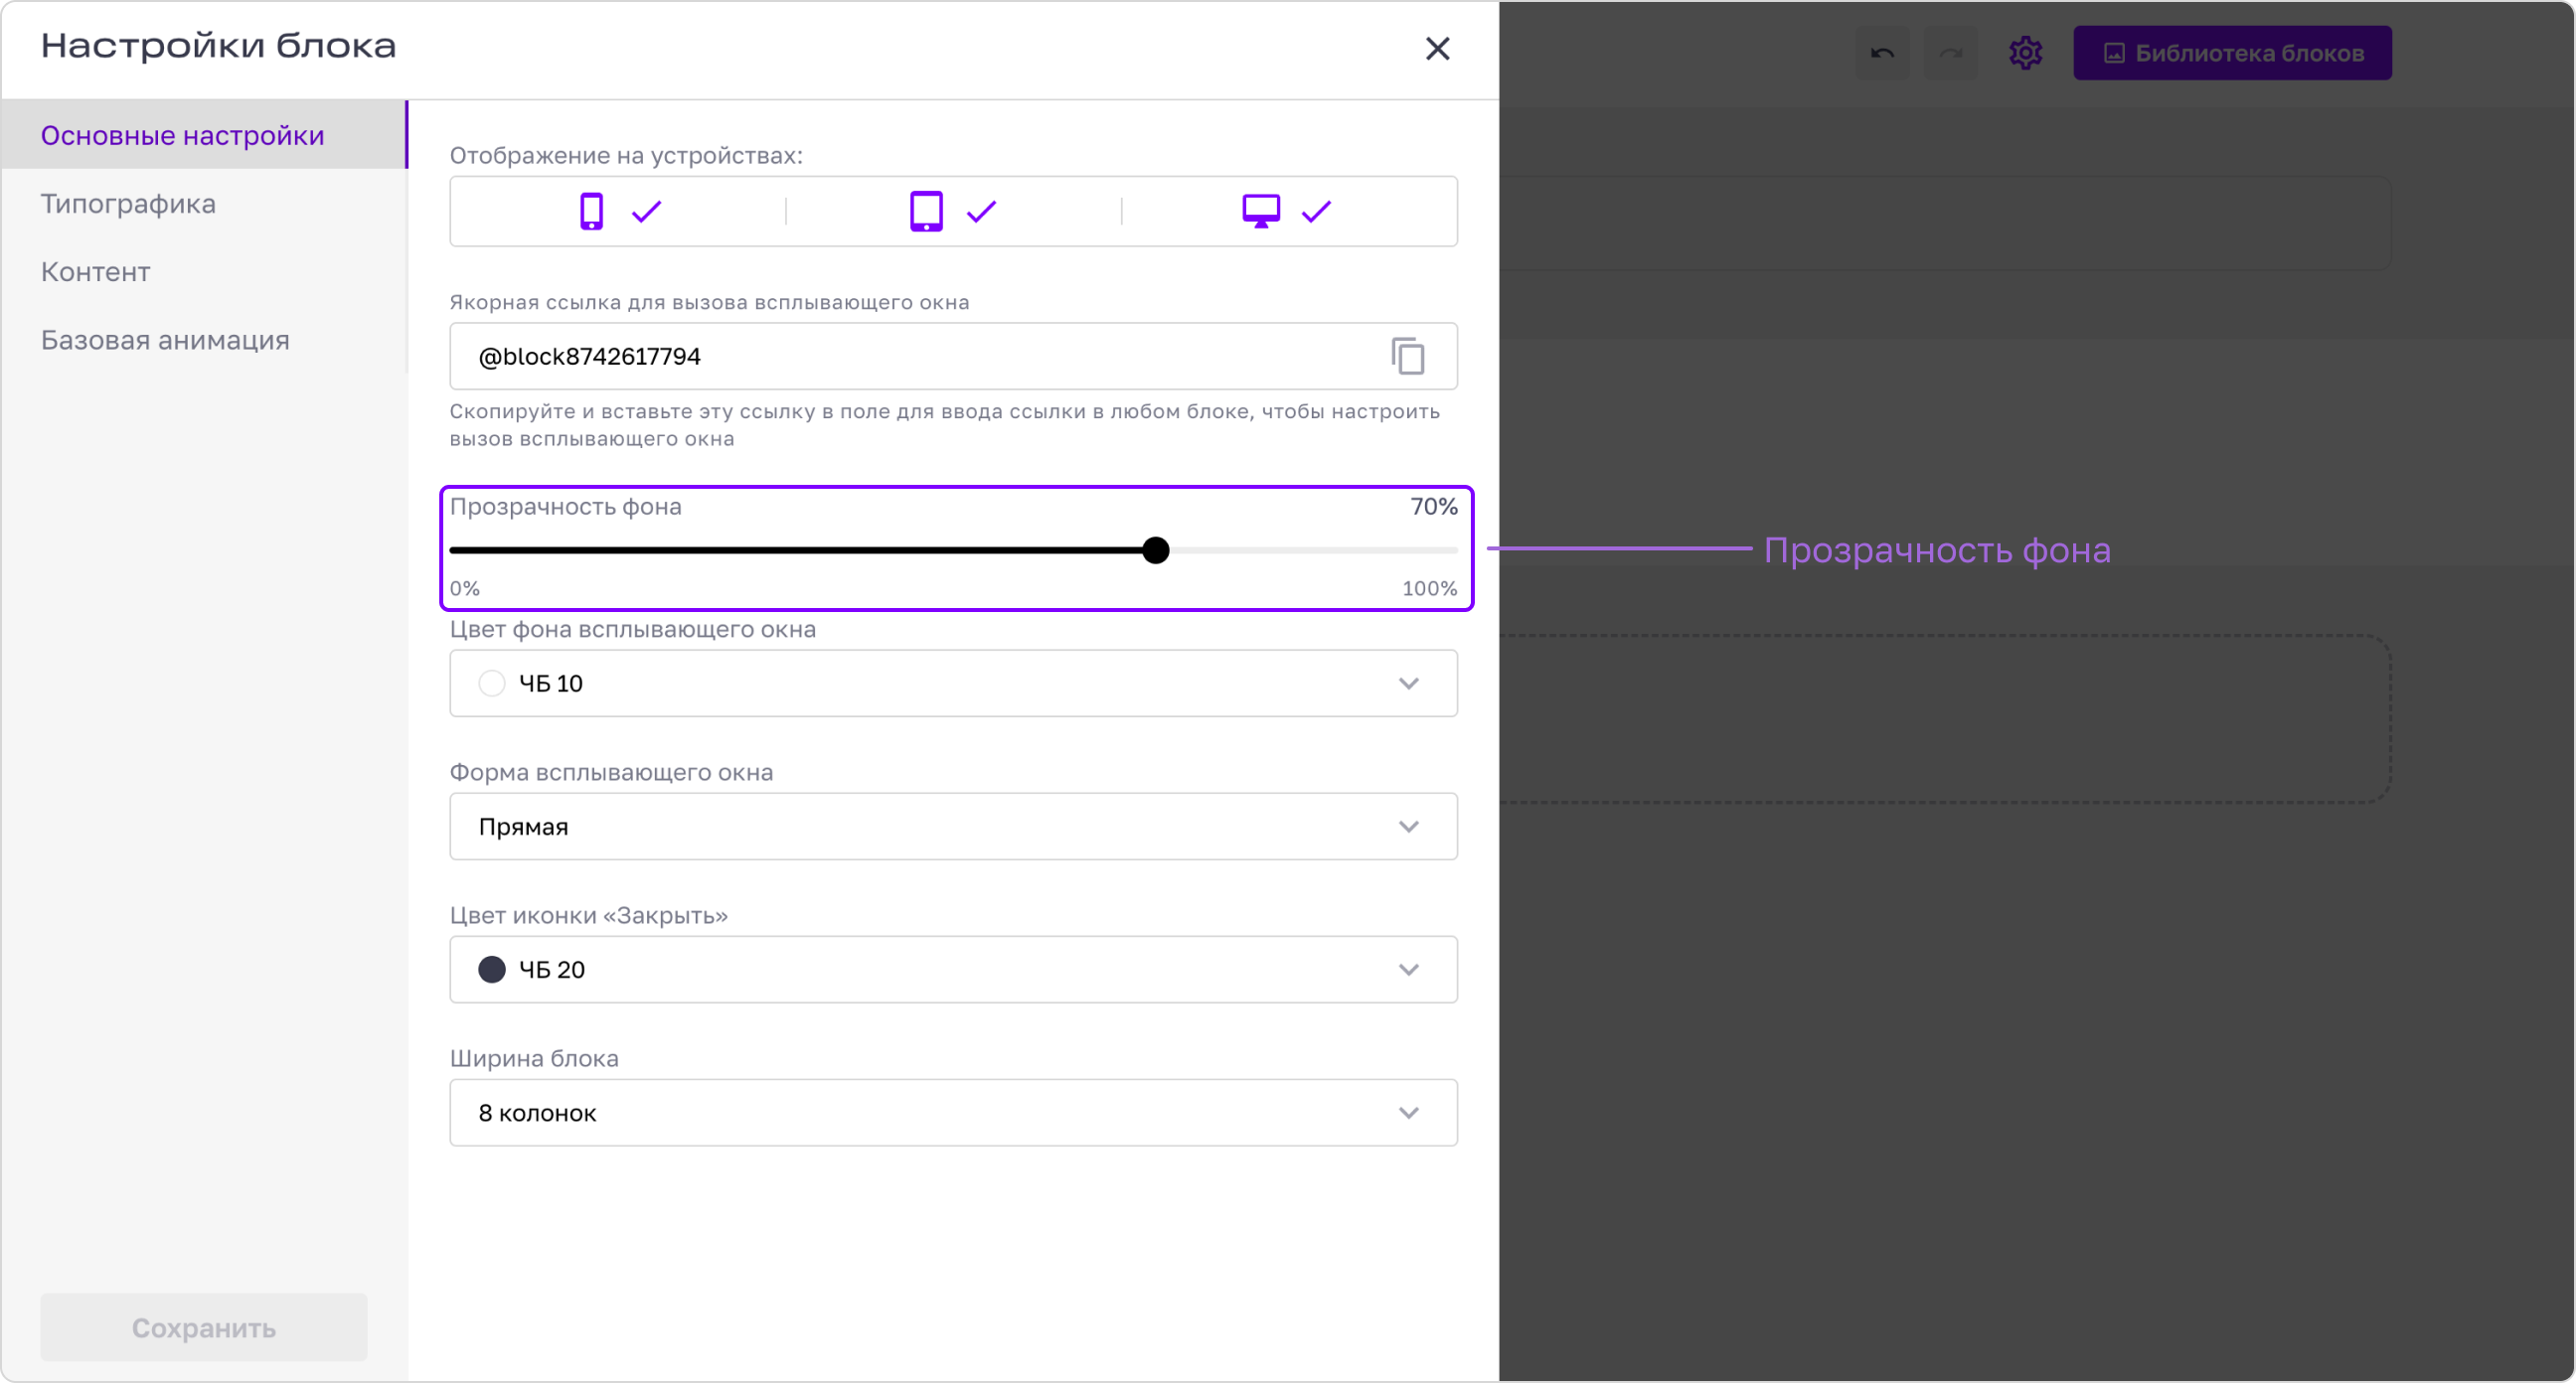Open the block width dropdown 8 колонок
The height and width of the screenshot is (1383, 2576).
click(953, 1112)
